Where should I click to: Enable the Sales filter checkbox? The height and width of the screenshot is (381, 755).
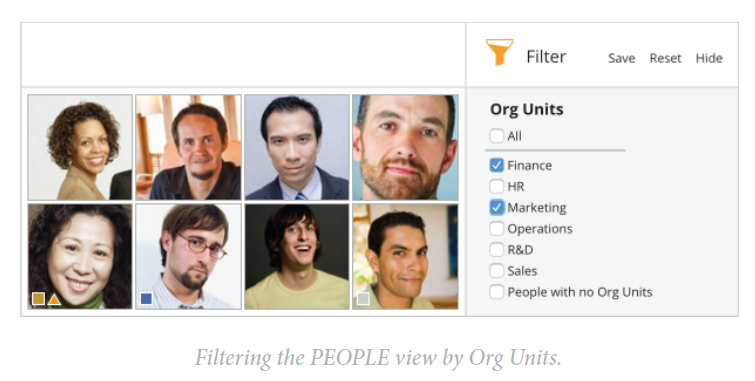(496, 270)
